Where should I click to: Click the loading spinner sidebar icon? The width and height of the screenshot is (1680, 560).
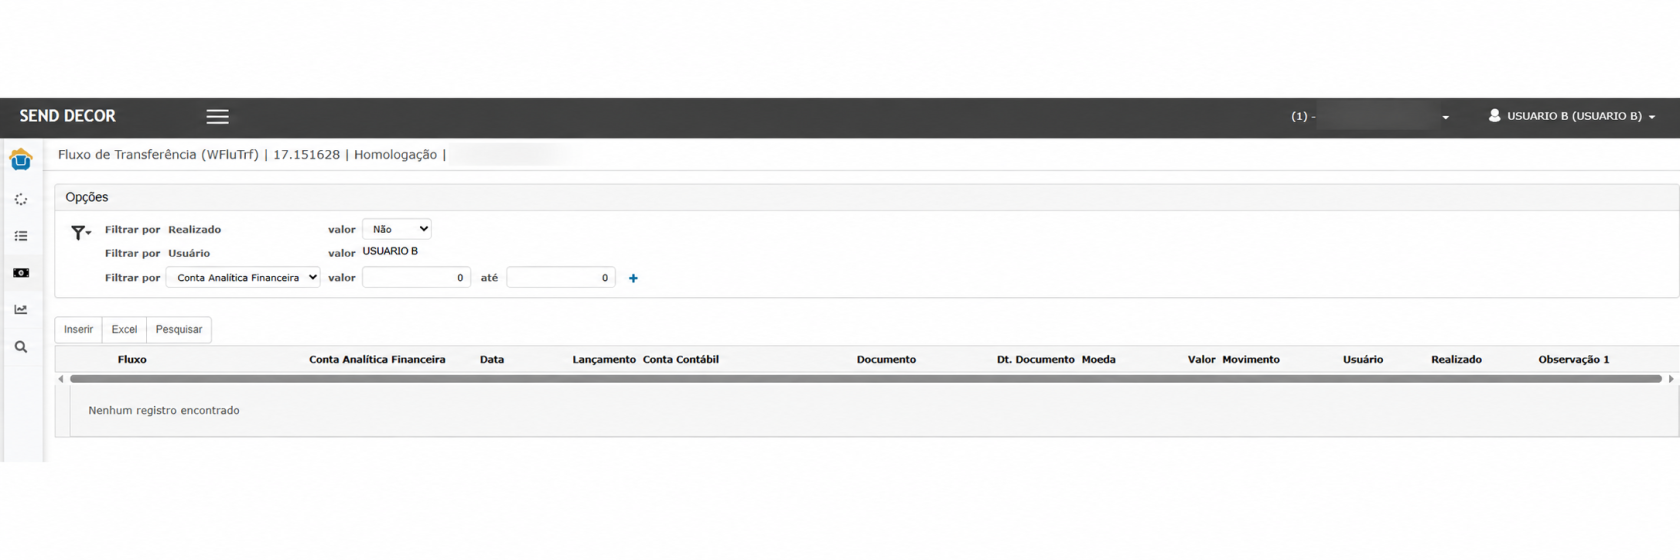(x=21, y=199)
